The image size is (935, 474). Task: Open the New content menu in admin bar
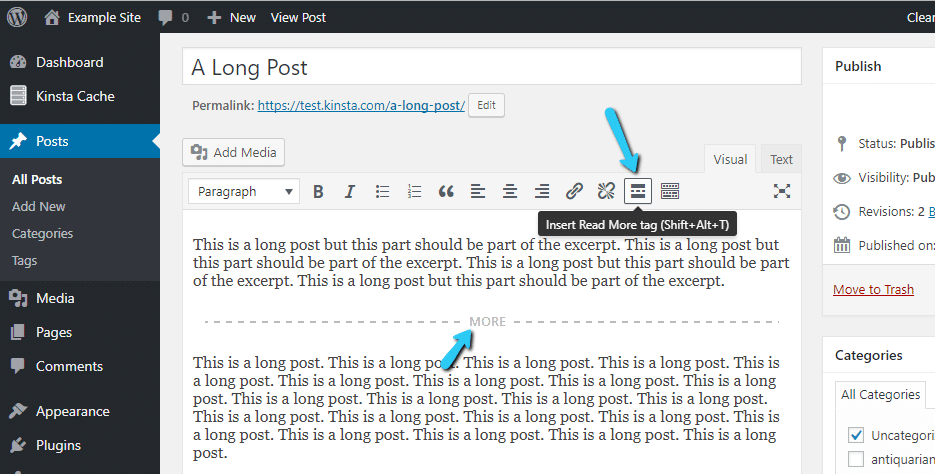(231, 17)
